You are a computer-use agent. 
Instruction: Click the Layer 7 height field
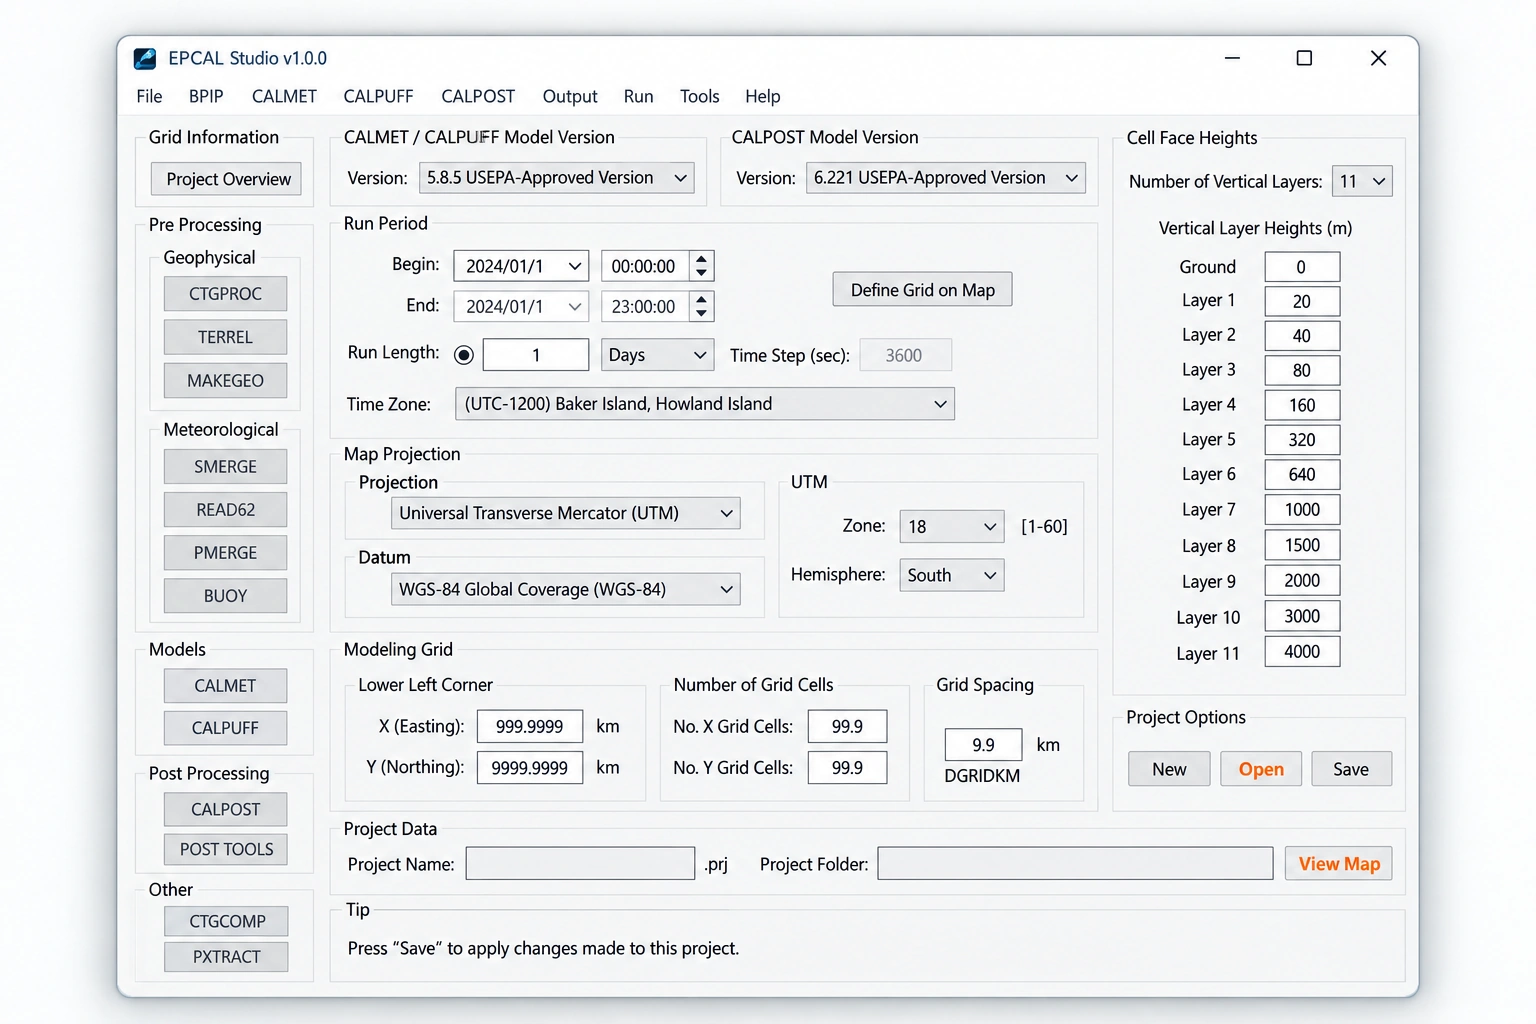pyautogui.click(x=1302, y=510)
